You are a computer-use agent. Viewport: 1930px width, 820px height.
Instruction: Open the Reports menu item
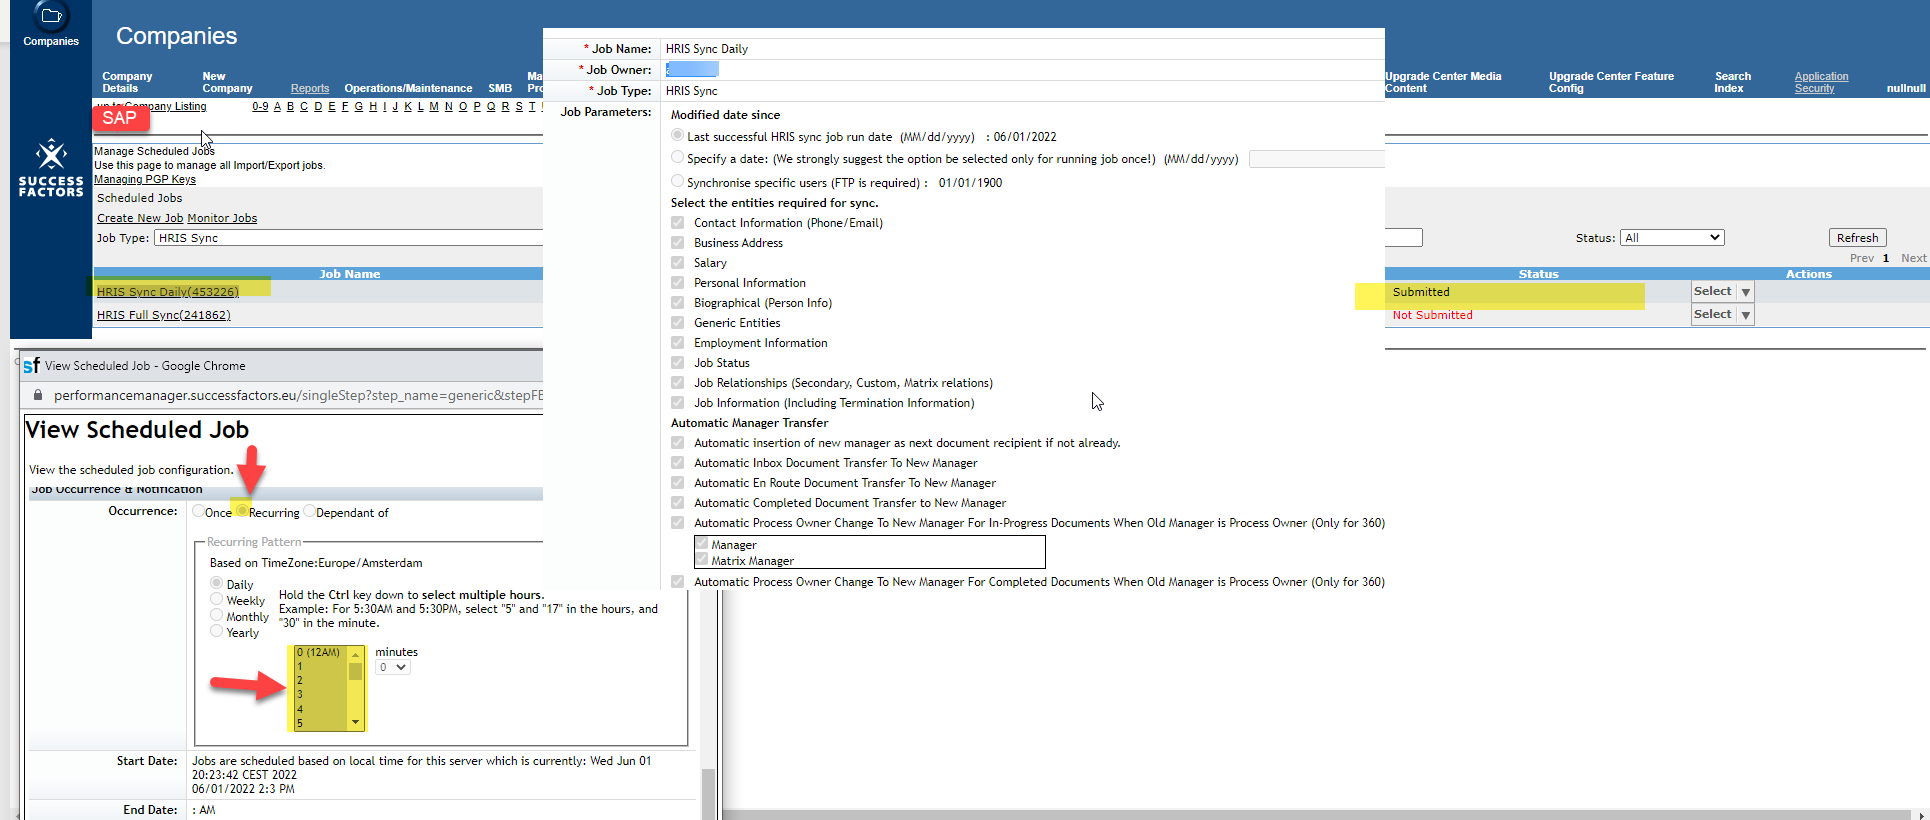click(310, 88)
